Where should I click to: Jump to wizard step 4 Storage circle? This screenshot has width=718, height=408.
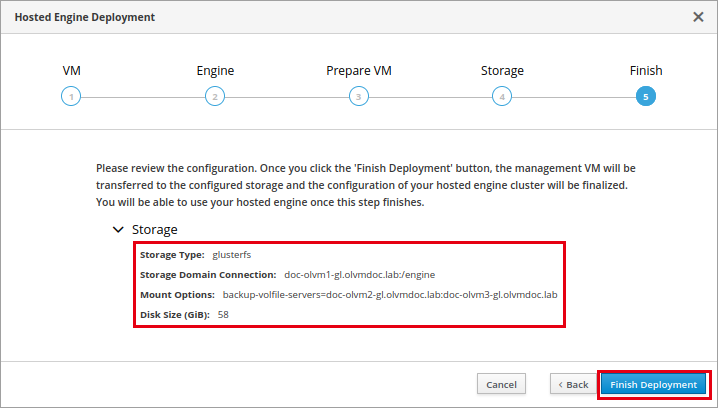click(x=502, y=97)
